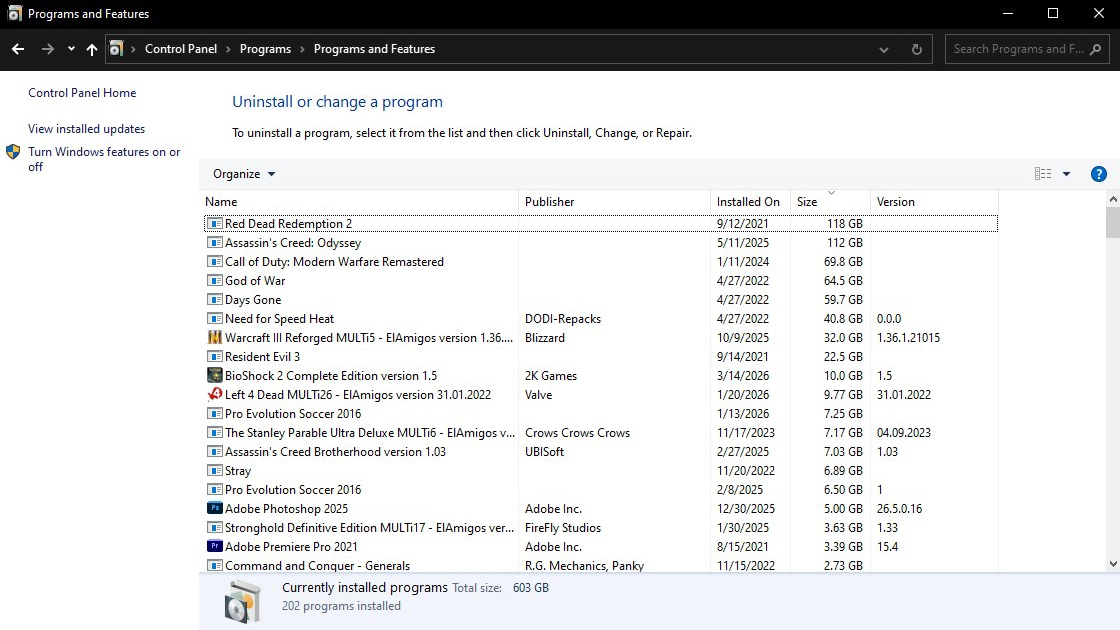This screenshot has height=630, width=1120.
Task: Select Days Gone program icon
Action: coord(214,299)
